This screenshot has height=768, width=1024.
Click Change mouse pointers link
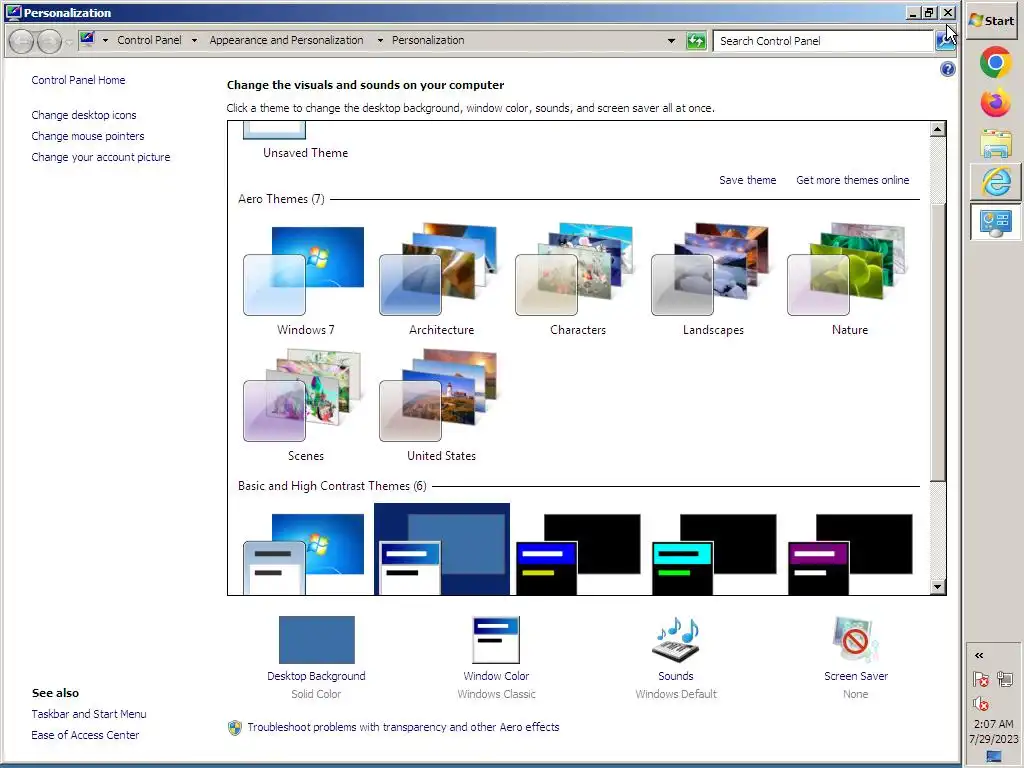[x=88, y=136]
